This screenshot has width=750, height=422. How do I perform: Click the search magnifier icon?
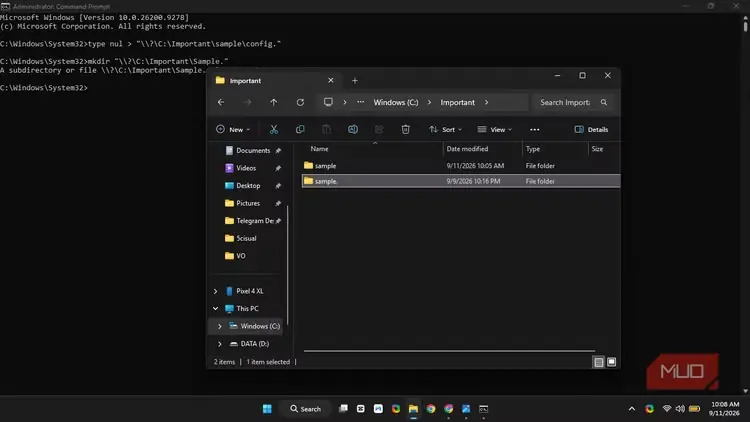[604, 102]
